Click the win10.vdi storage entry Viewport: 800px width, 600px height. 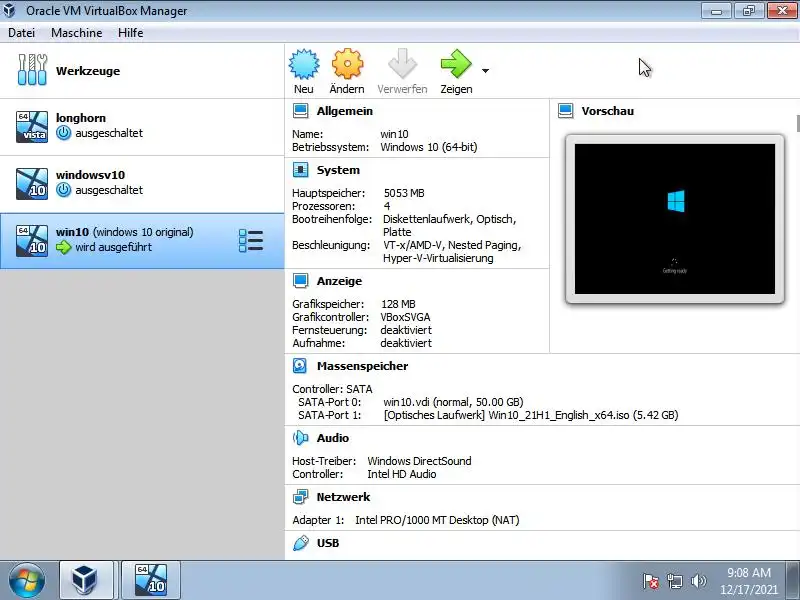pyautogui.click(x=454, y=402)
